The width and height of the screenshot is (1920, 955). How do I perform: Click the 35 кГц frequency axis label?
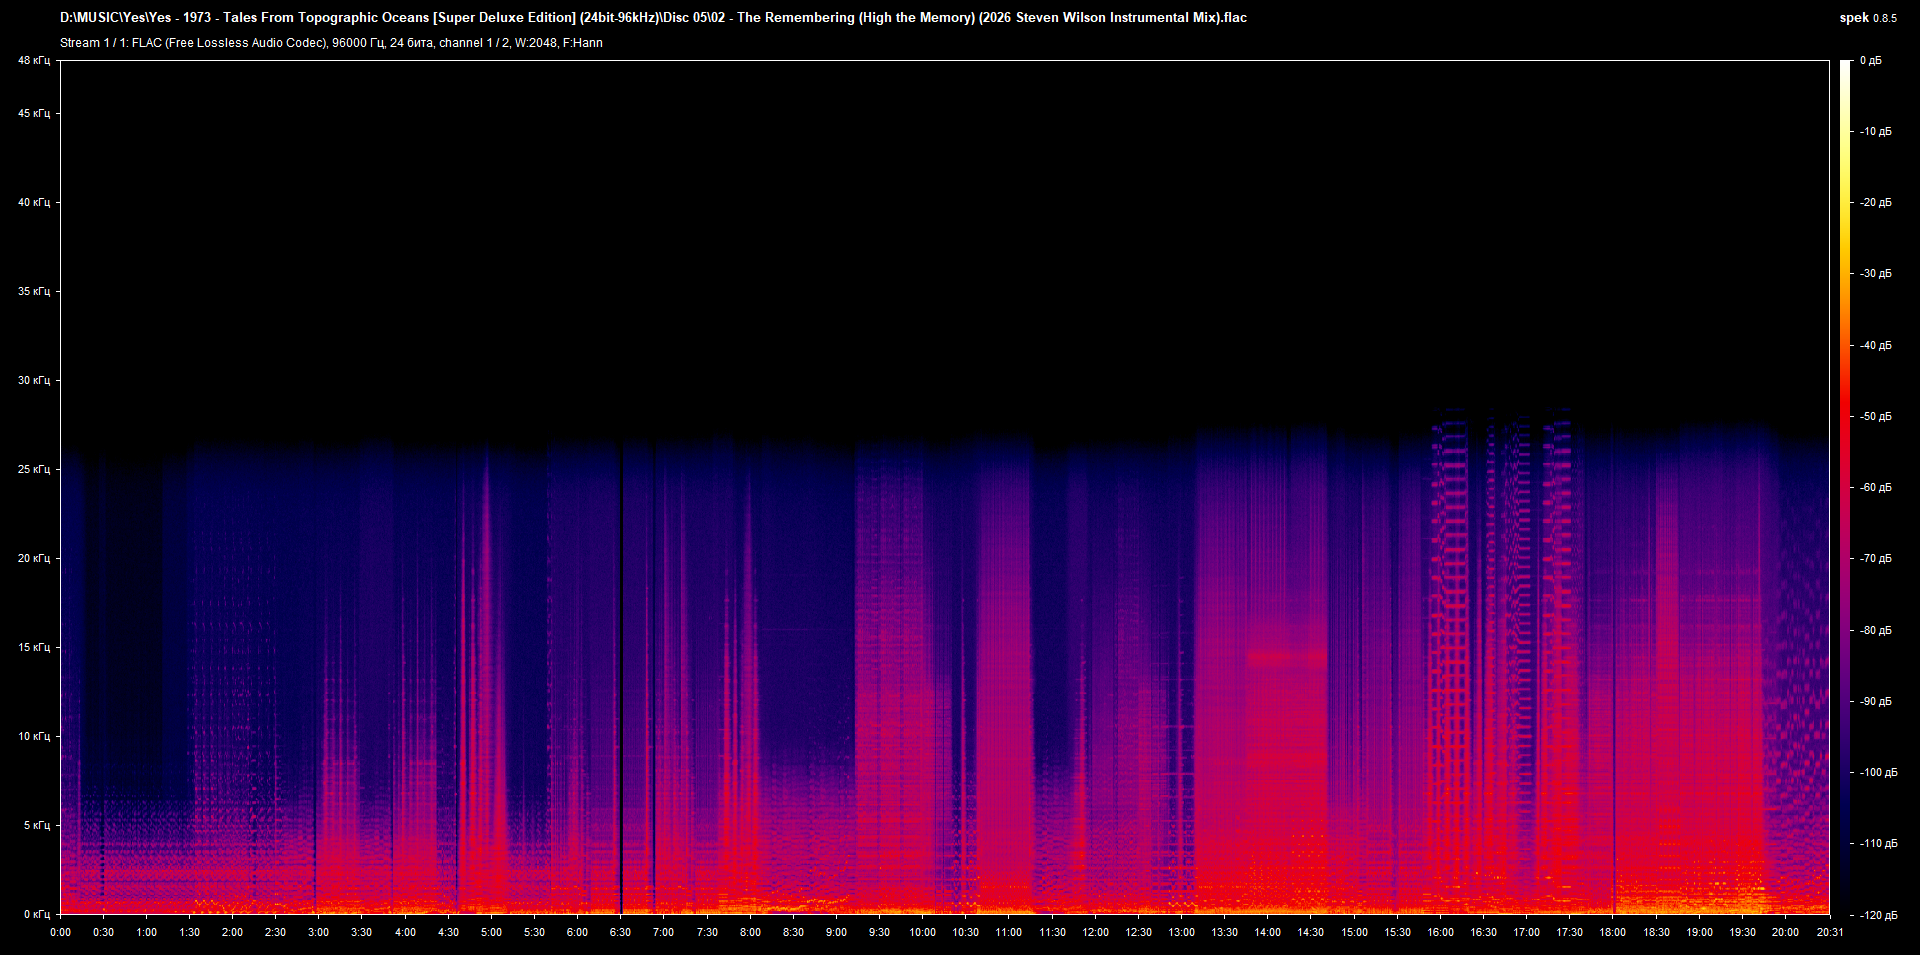click(x=34, y=292)
